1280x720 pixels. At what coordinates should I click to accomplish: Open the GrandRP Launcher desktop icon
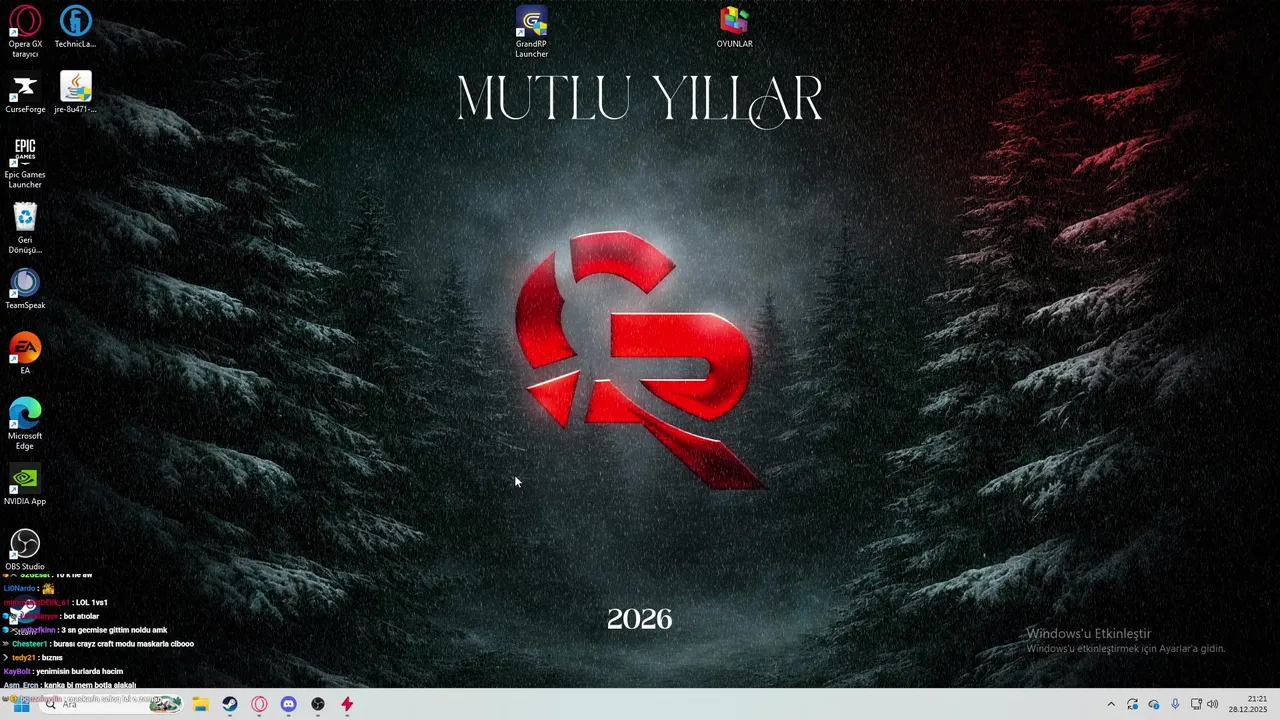(x=531, y=32)
